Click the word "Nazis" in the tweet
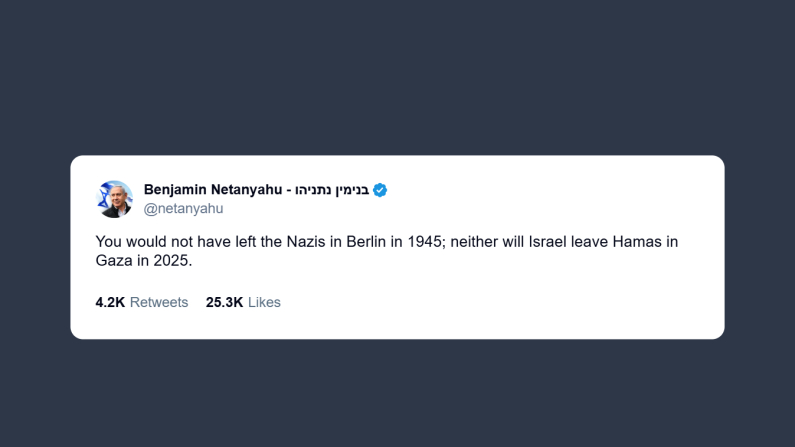This screenshot has height=447, width=795. (290, 242)
